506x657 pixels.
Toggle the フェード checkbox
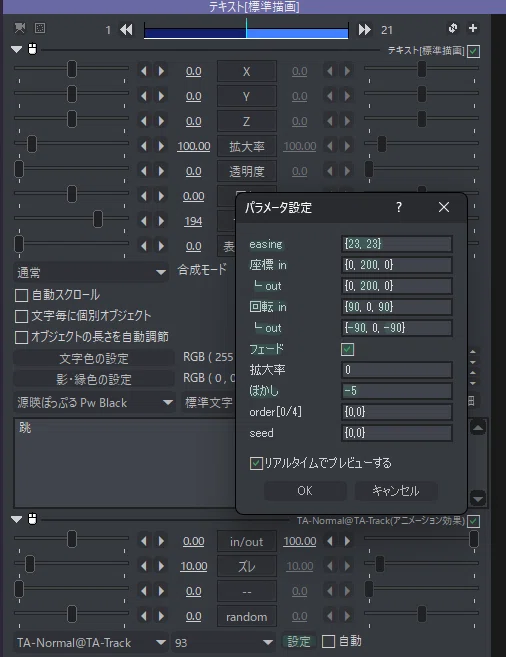(347, 349)
